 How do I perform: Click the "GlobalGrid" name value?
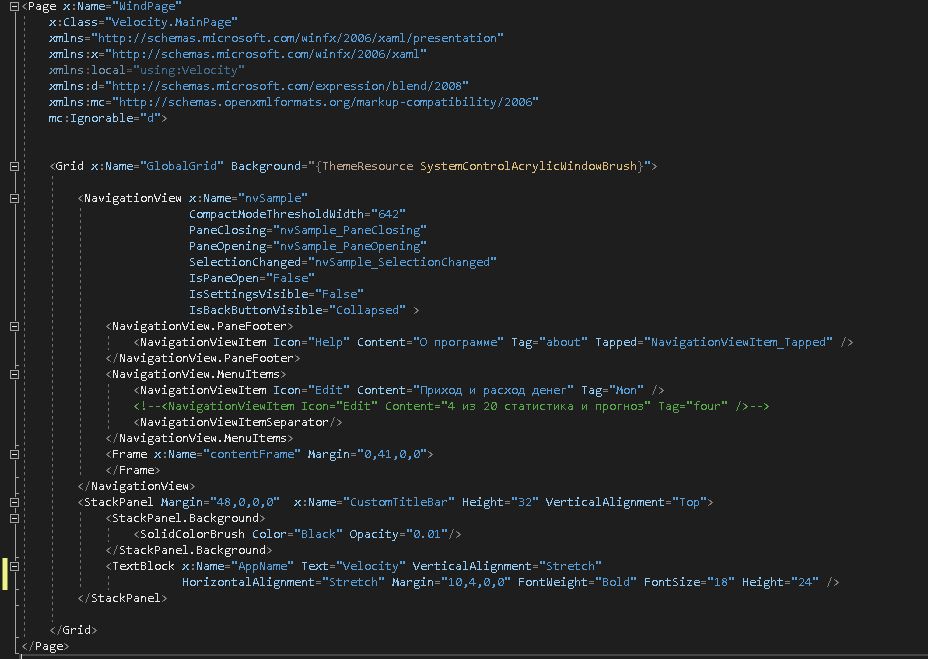[182, 166]
